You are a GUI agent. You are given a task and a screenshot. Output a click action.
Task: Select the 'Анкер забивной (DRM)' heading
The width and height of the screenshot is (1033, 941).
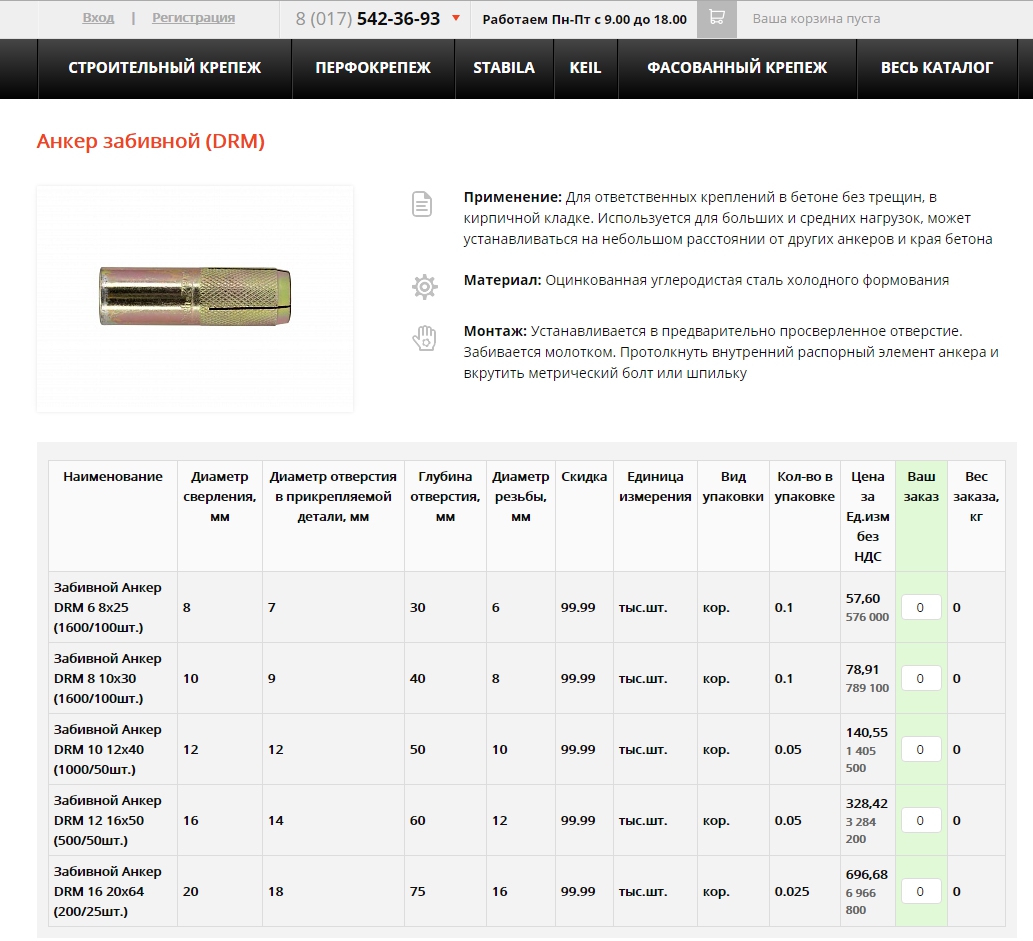point(150,141)
